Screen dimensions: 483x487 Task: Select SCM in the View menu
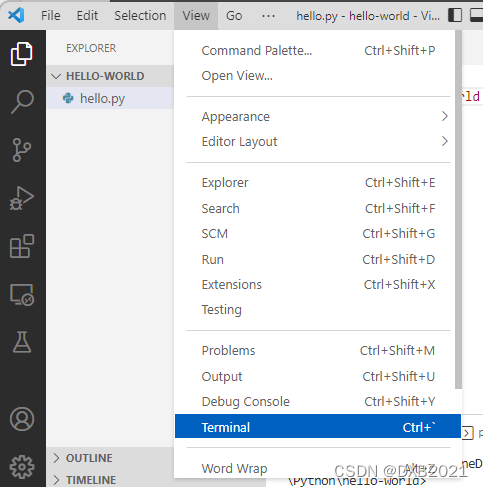(318, 234)
